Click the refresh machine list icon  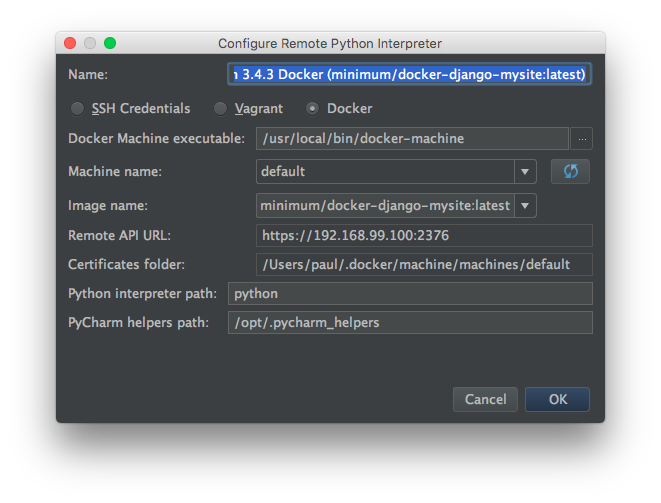point(570,172)
